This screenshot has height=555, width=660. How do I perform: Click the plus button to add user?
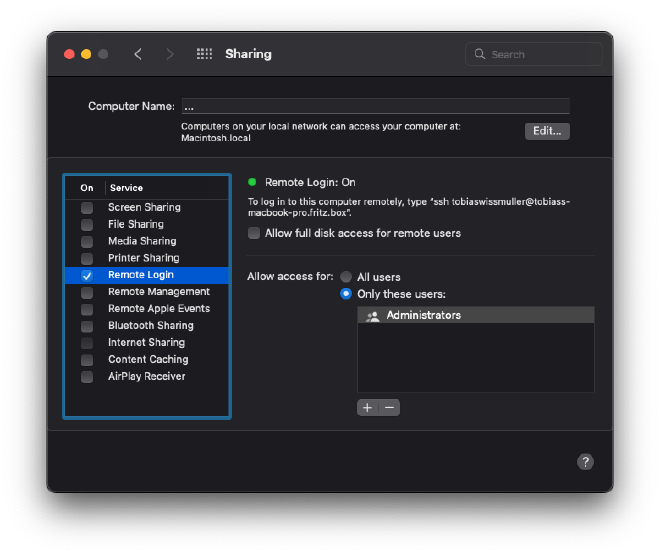(x=368, y=407)
